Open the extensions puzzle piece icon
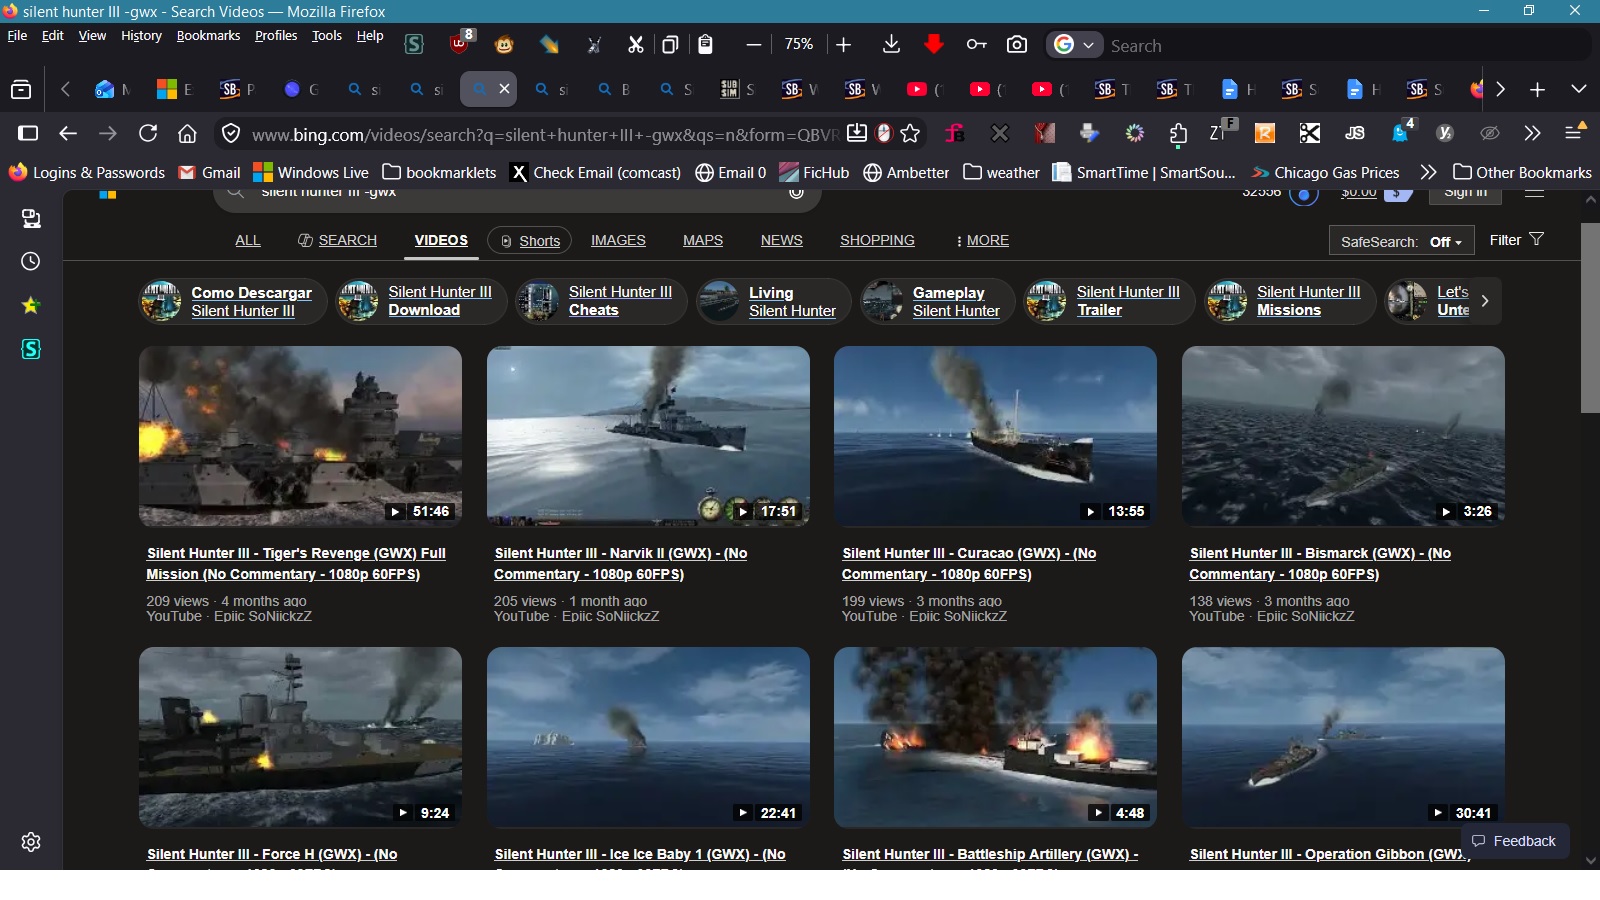 point(1179,133)
